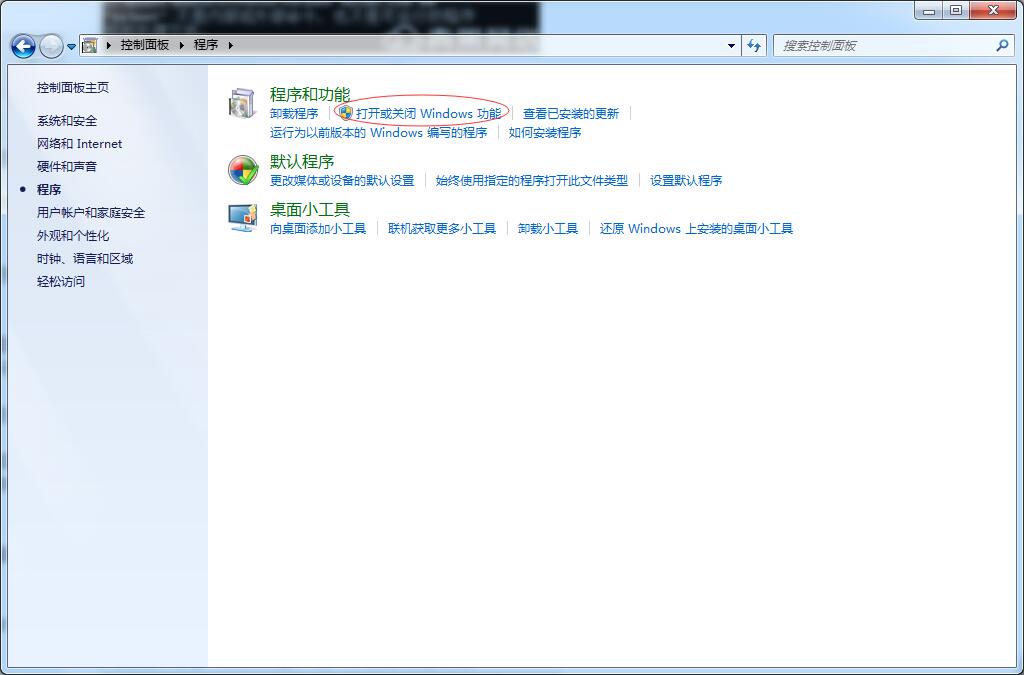Select 程序 in the sidebar

(49, 189)
